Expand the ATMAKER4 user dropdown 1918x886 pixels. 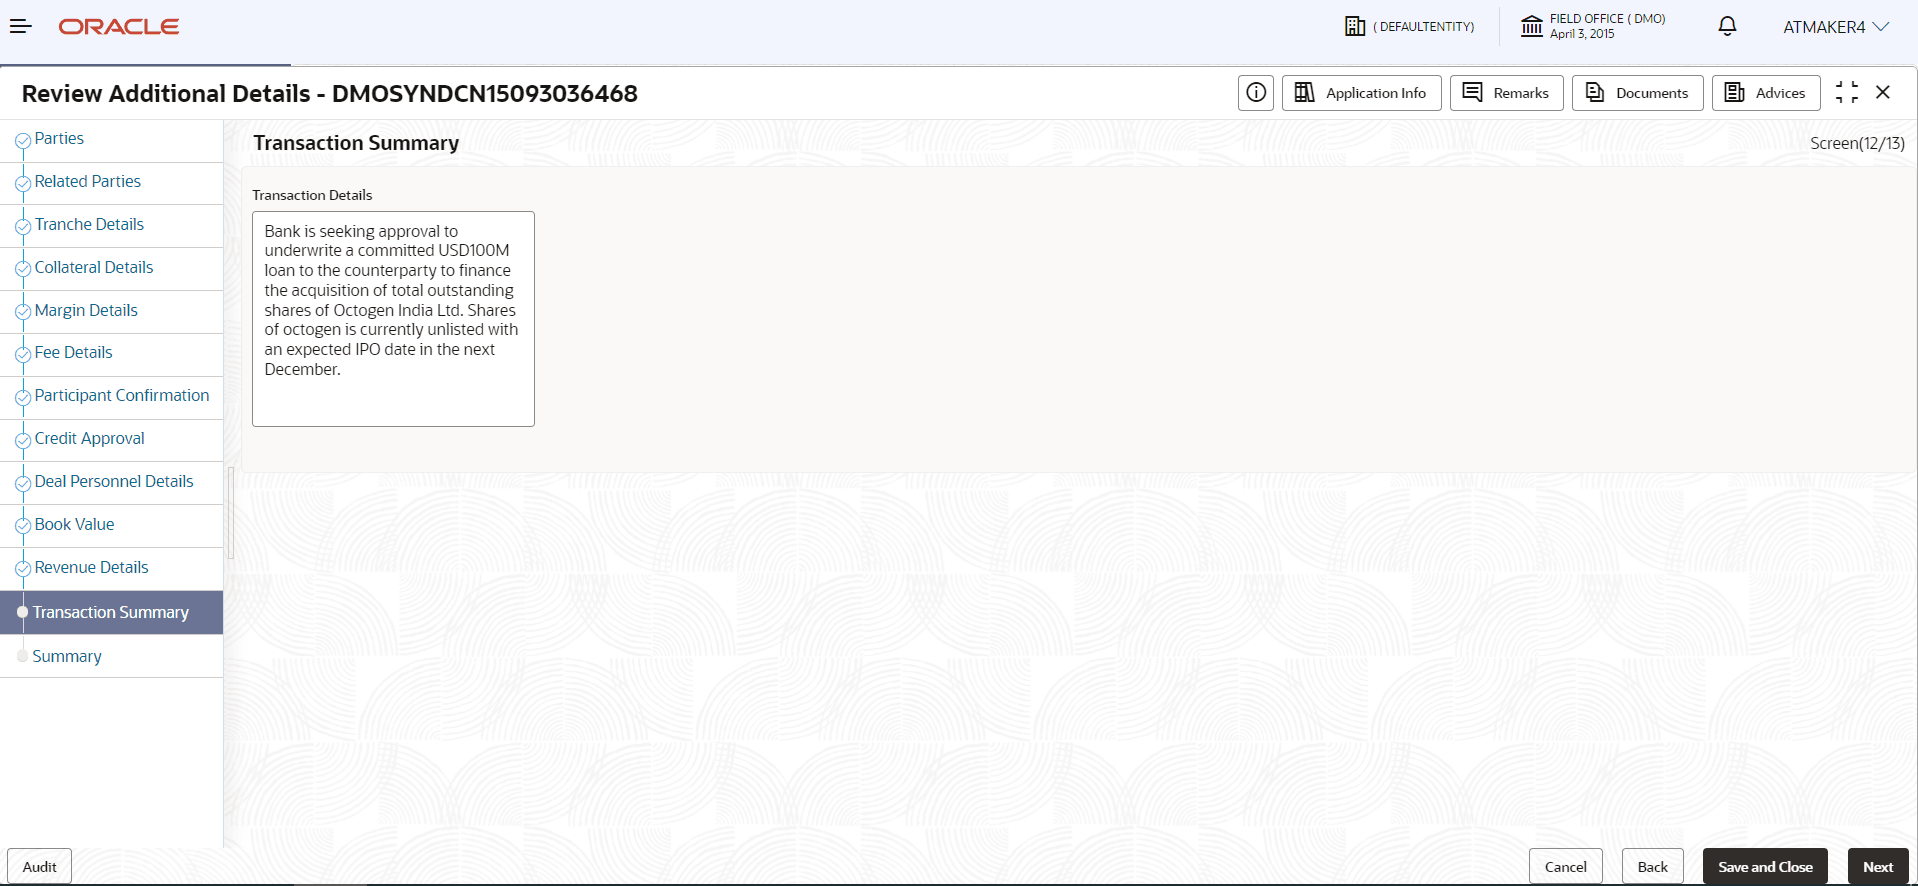click(x=1836, y=27)
